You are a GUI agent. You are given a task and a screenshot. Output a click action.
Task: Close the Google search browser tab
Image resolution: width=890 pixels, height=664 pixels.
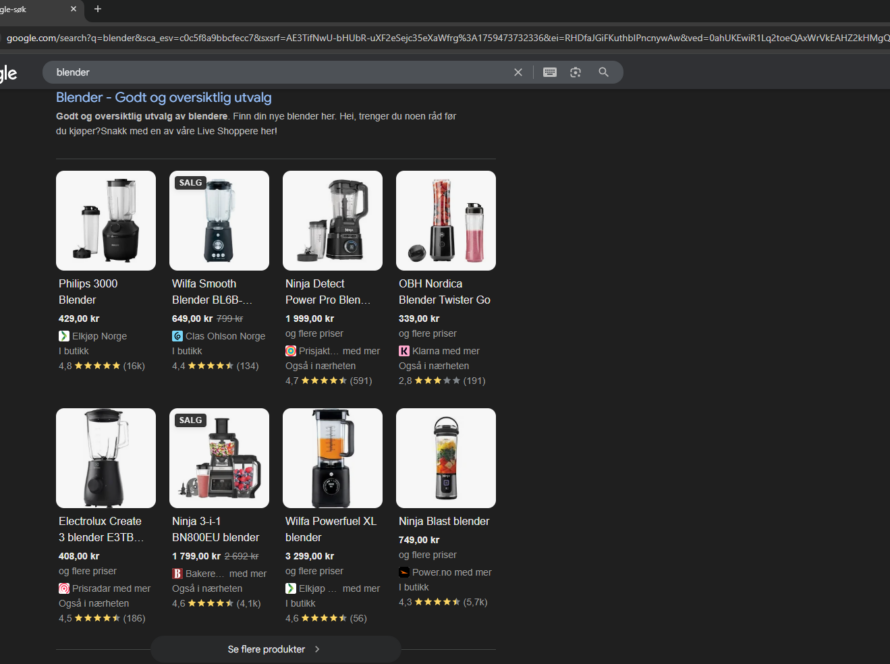click(74, 9)
